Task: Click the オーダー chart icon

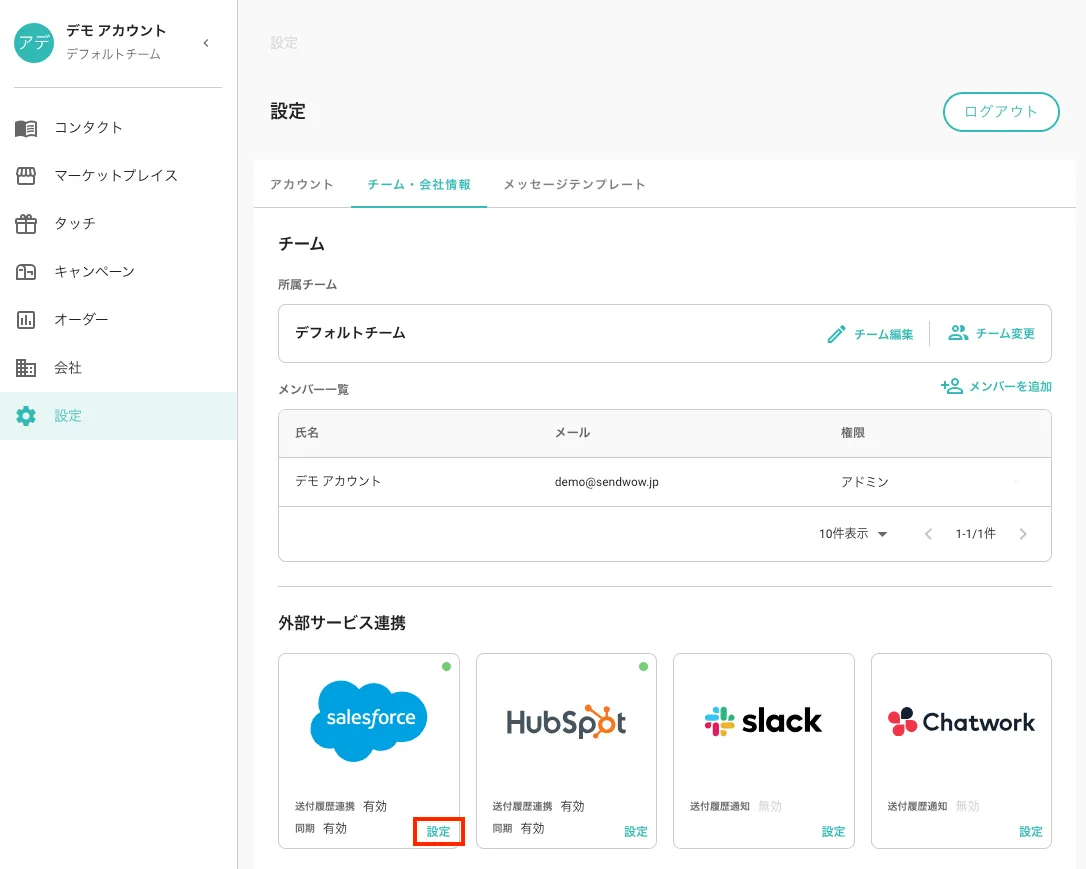Action: click(26, 320)
